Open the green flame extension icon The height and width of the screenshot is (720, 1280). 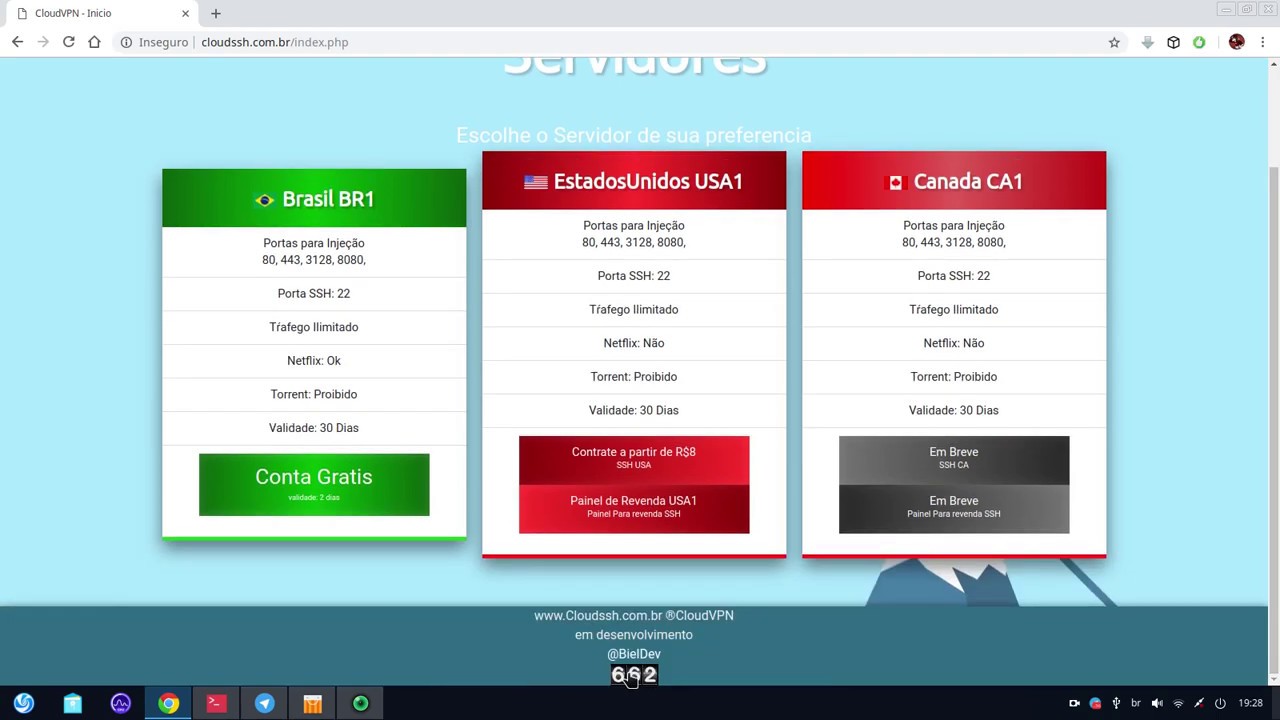[1199, 42]
